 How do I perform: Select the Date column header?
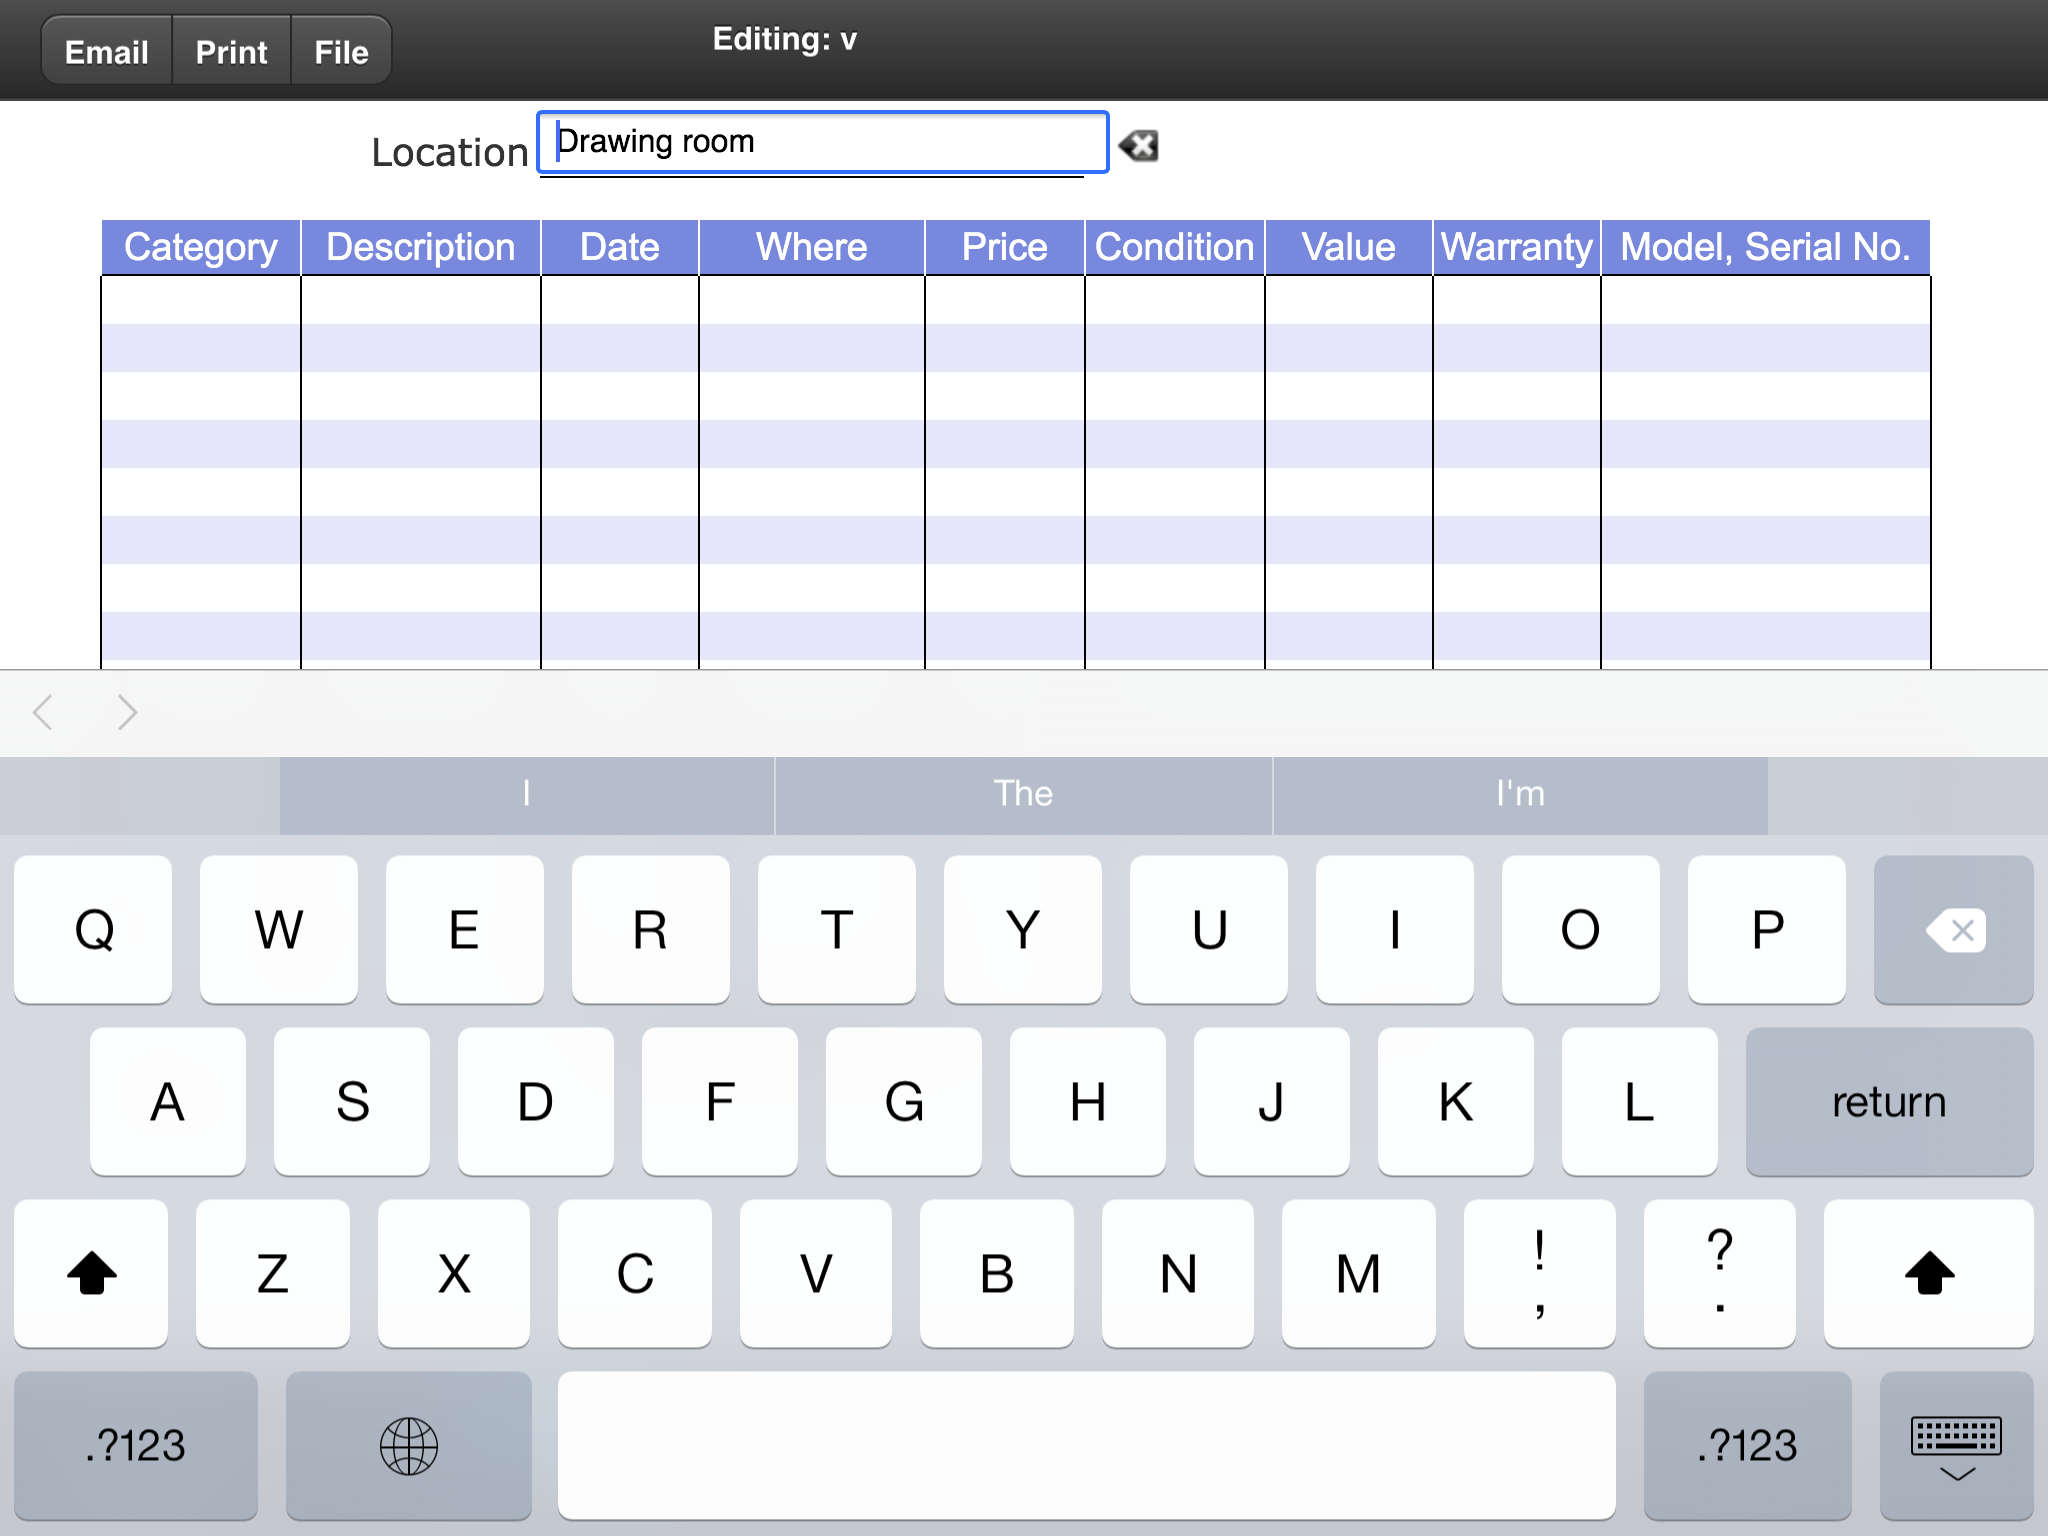(620, 247)
